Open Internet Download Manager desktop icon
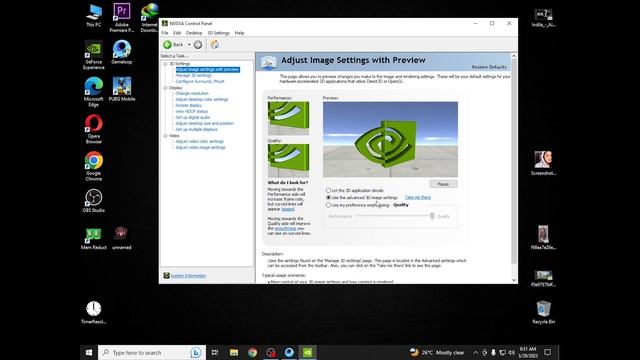The width and height of the screenshot is (640, 360). click(x=149, y=18)
